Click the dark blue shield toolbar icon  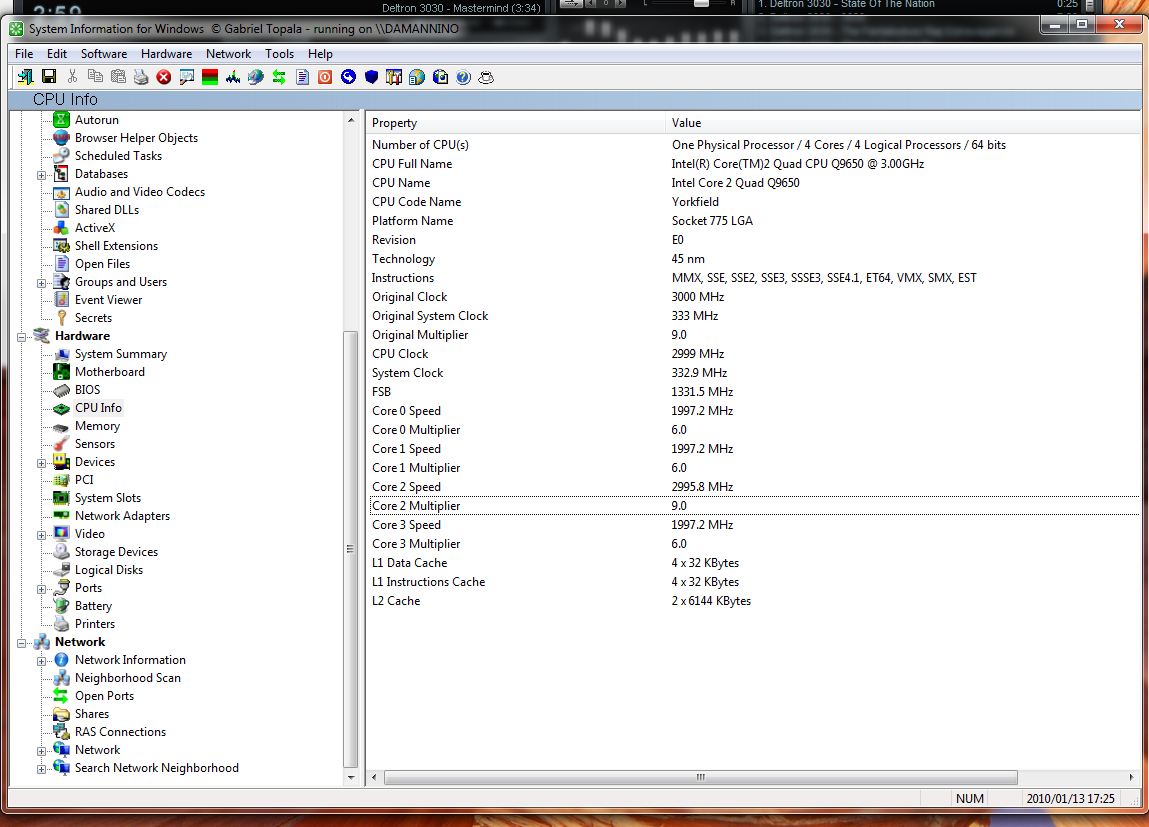tap(372, 77)
